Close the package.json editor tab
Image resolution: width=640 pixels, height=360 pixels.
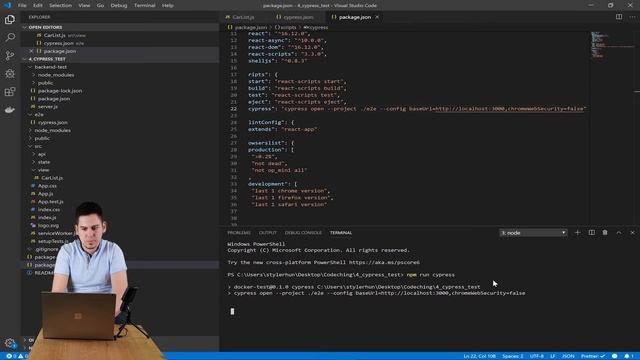[377, 17]
